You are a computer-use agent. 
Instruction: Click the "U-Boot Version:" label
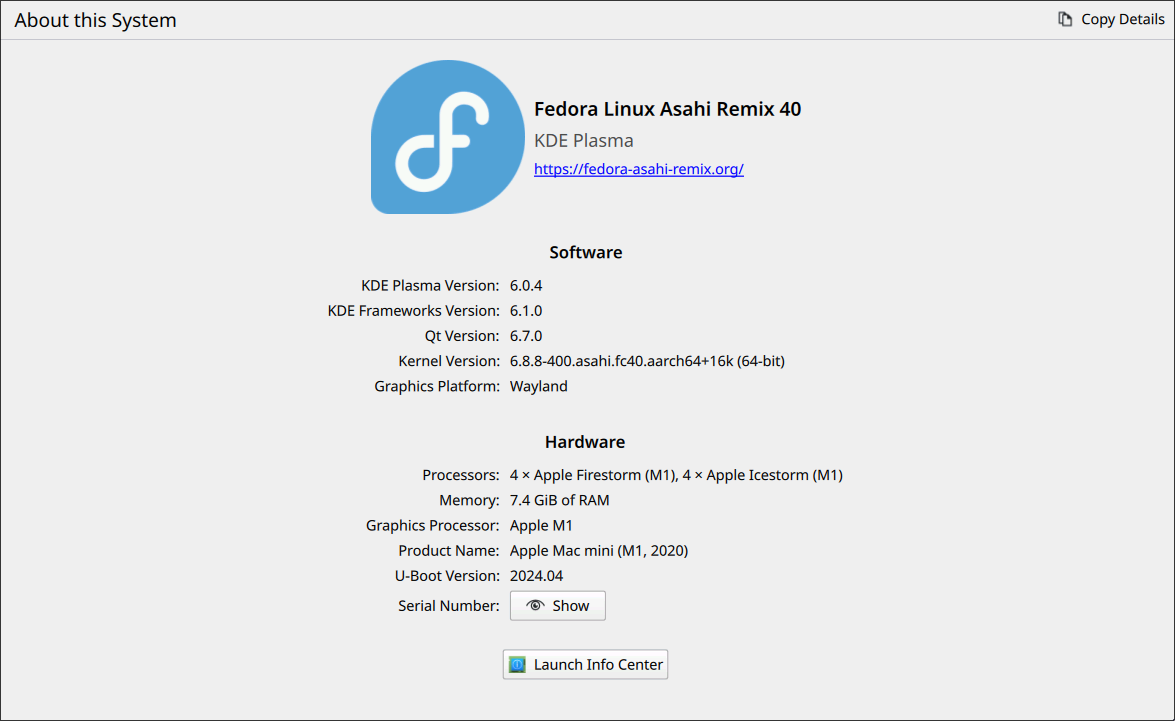447,576
